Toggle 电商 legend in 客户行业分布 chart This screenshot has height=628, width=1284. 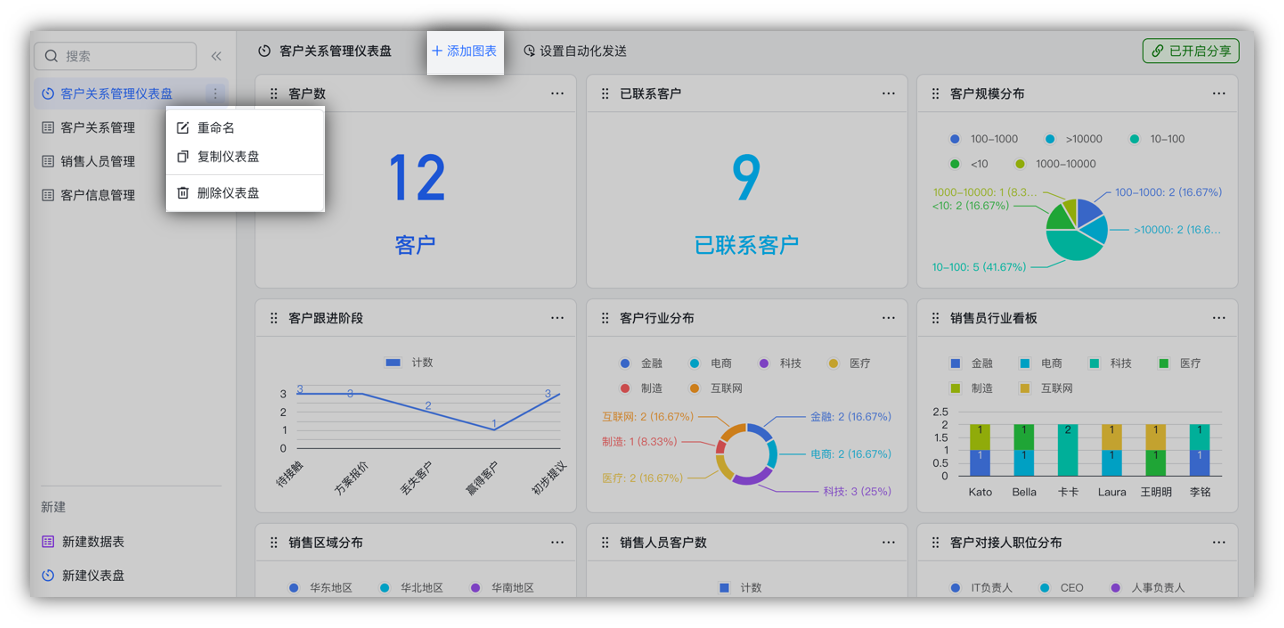(x=710, y=363)
